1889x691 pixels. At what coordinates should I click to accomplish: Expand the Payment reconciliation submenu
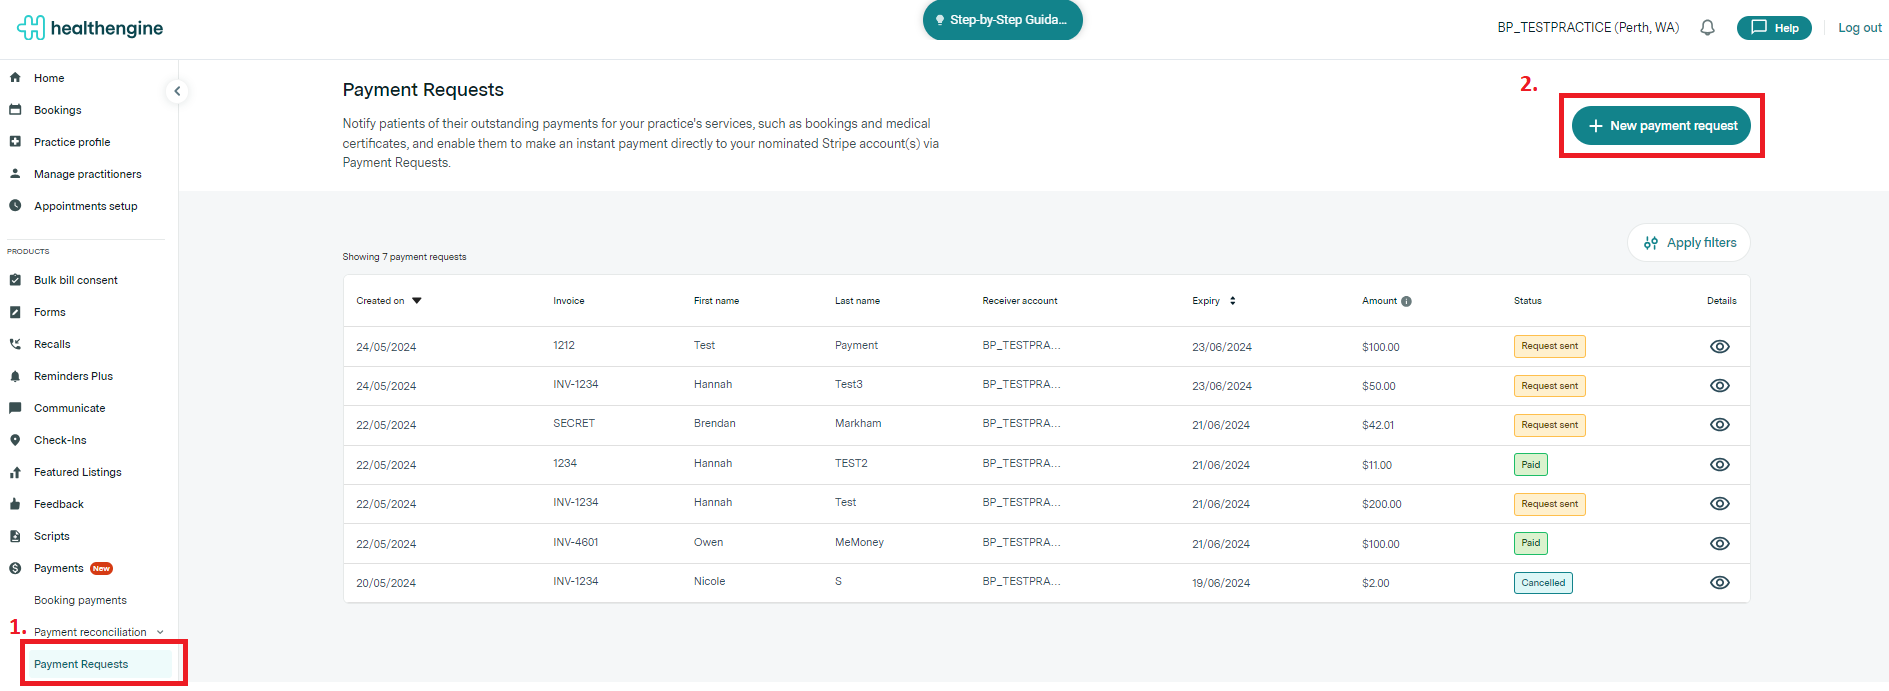point(160,632)
